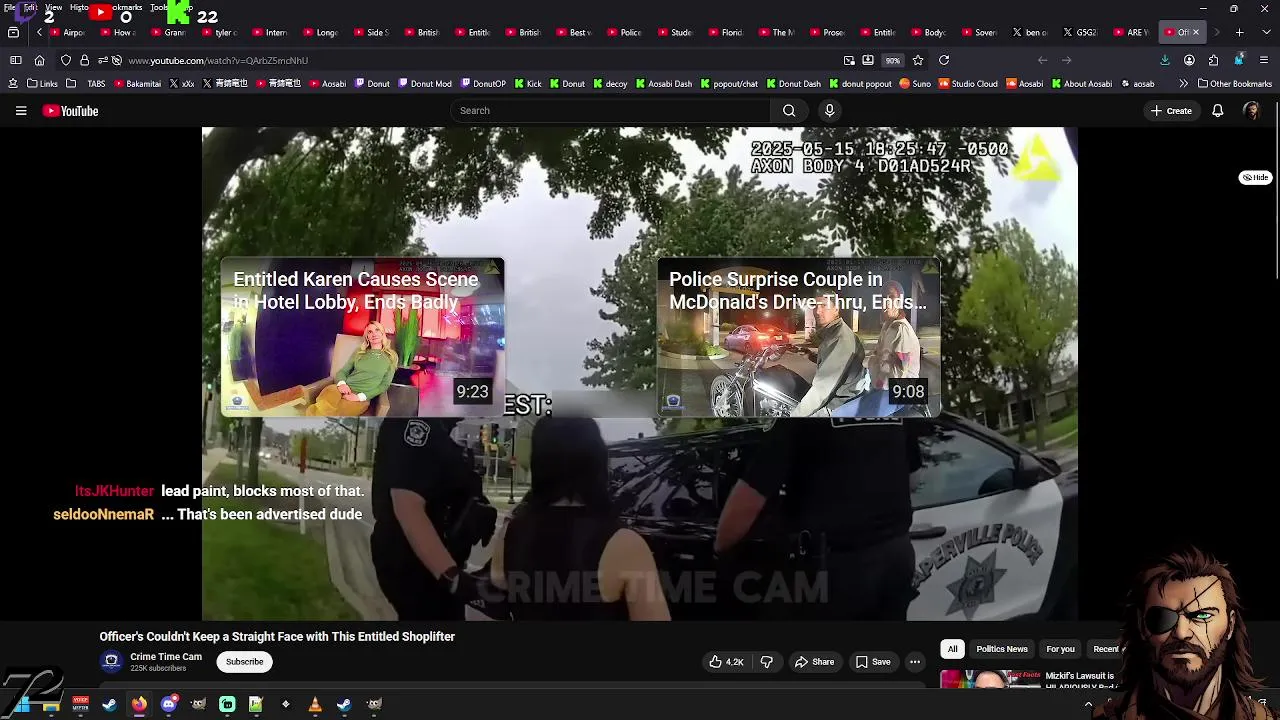This screenshot has width=1280, height=720.
Task: Play Police Surprise Couple McDonald's video
Action: coord(799,337)
